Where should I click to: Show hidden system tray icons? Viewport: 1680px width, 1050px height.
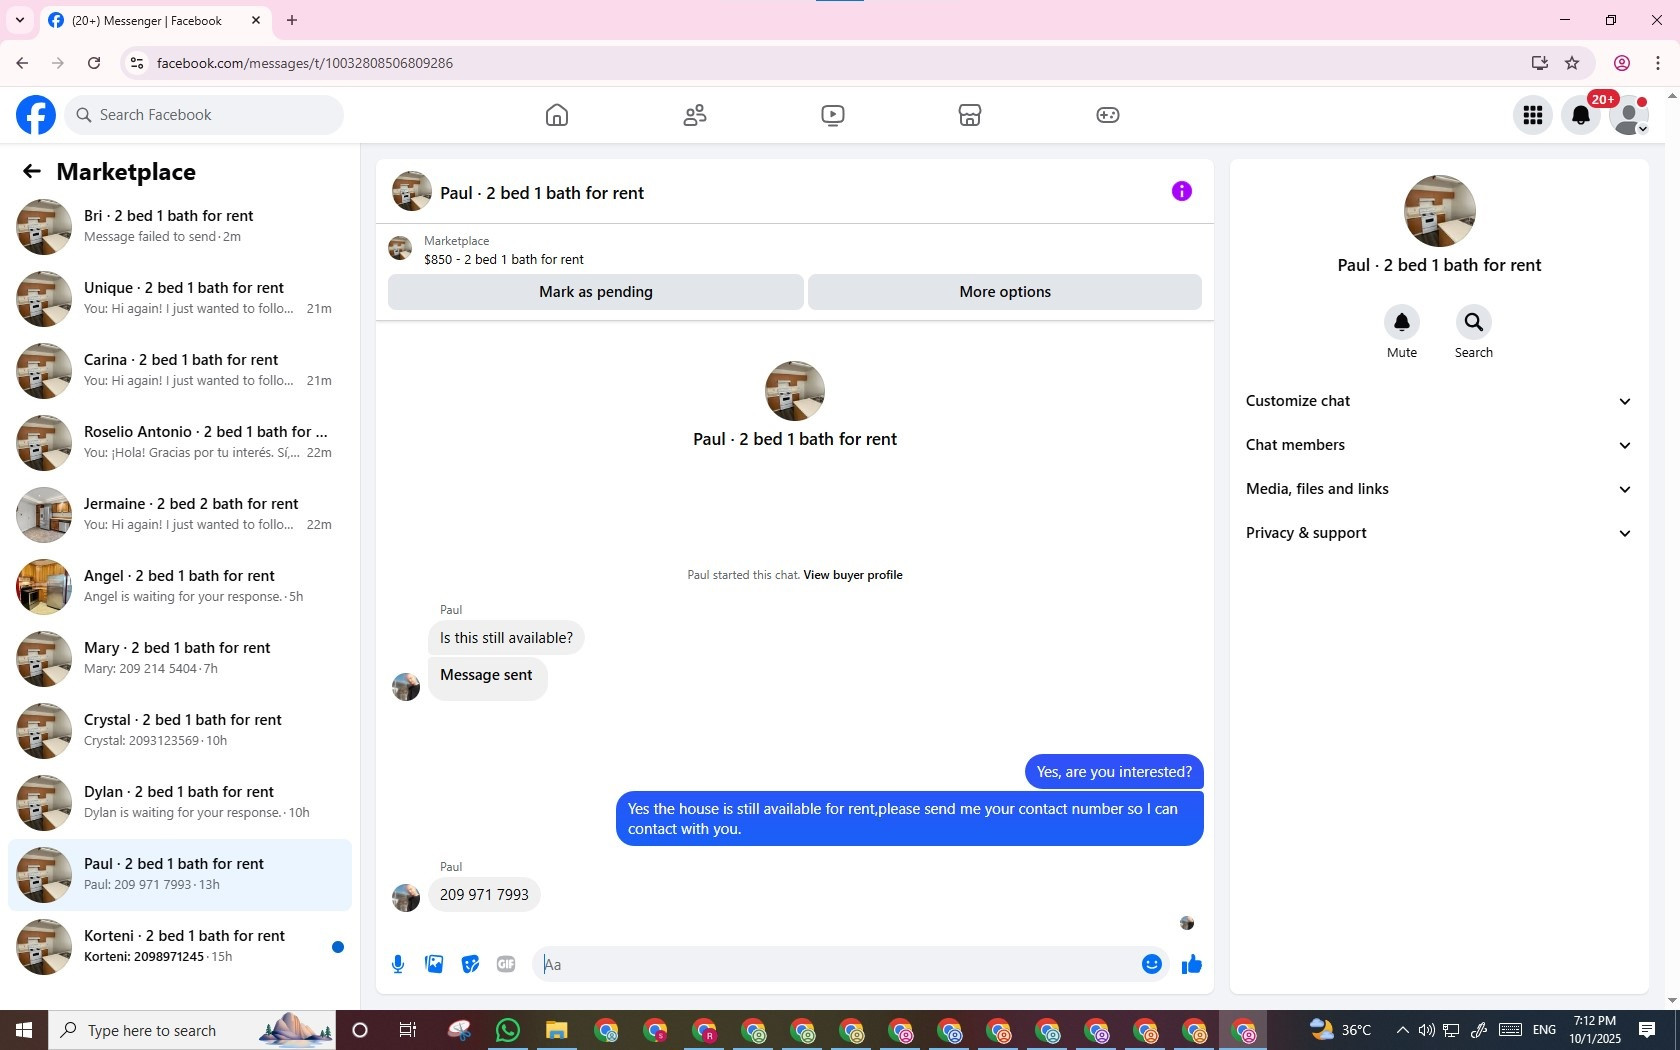tap(1402, 1030)
